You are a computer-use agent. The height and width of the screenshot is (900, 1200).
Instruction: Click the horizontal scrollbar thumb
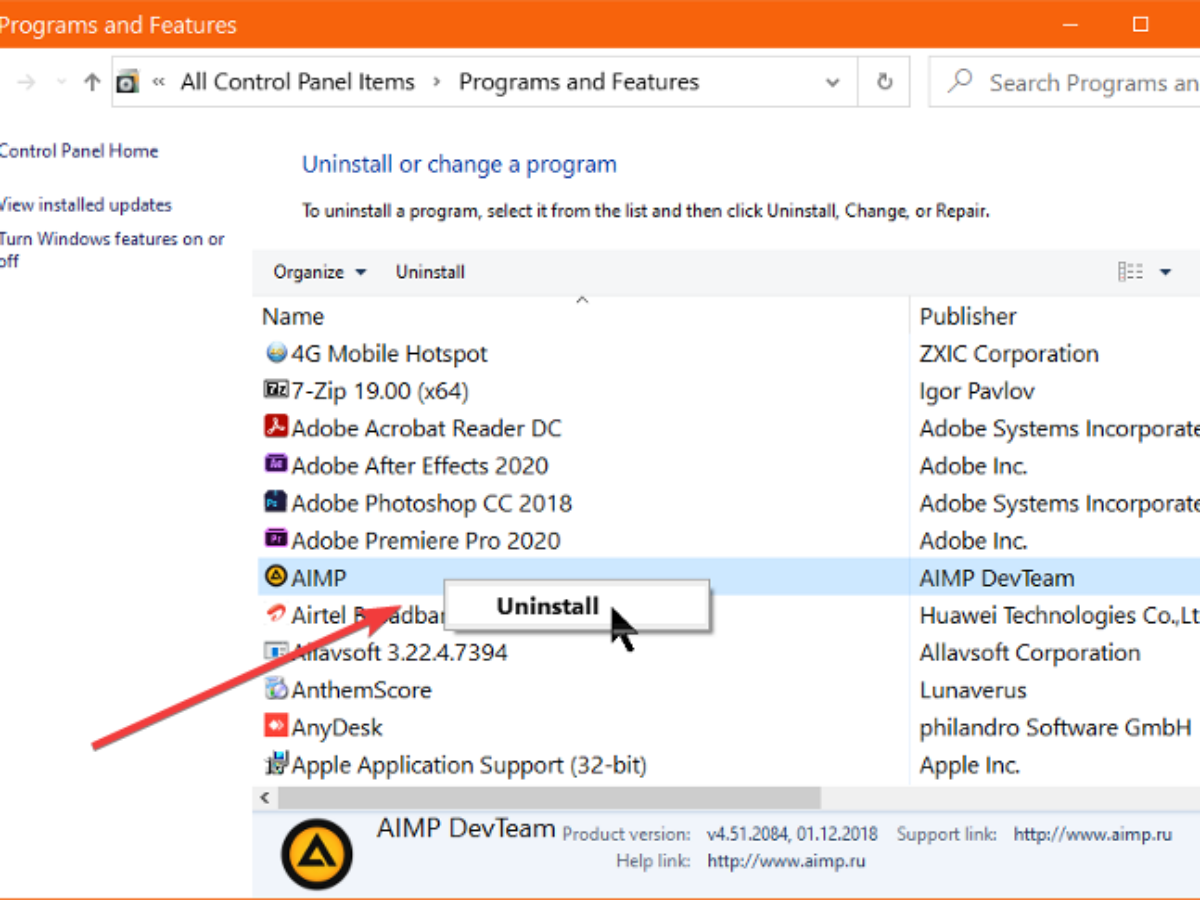click(x=548, y=798)
